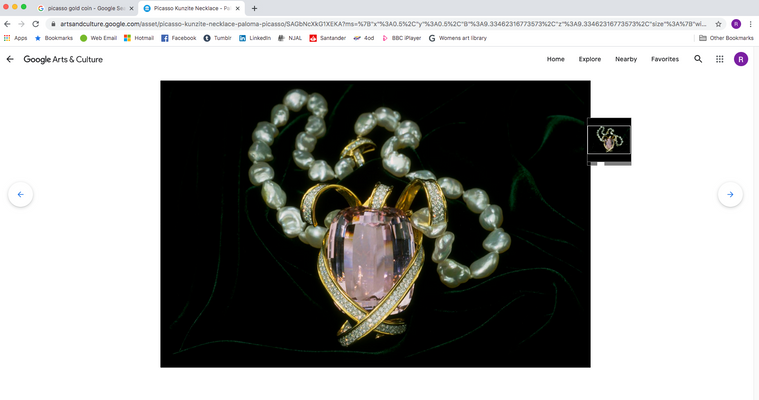Click the address bar URL
759x400 pixels.
pyautogui.click(x=382, y=24)
